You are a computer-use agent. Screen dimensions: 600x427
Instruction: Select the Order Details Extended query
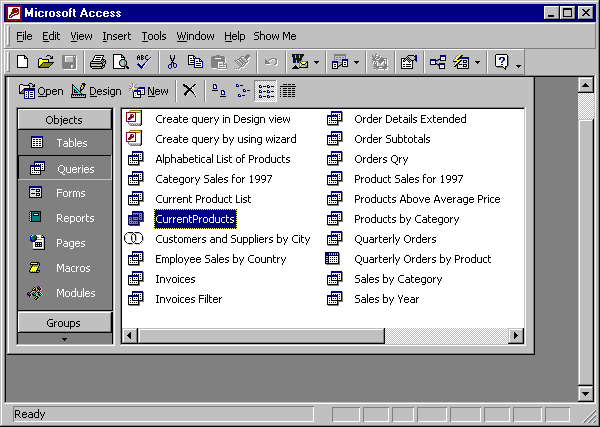coord(410,119)
